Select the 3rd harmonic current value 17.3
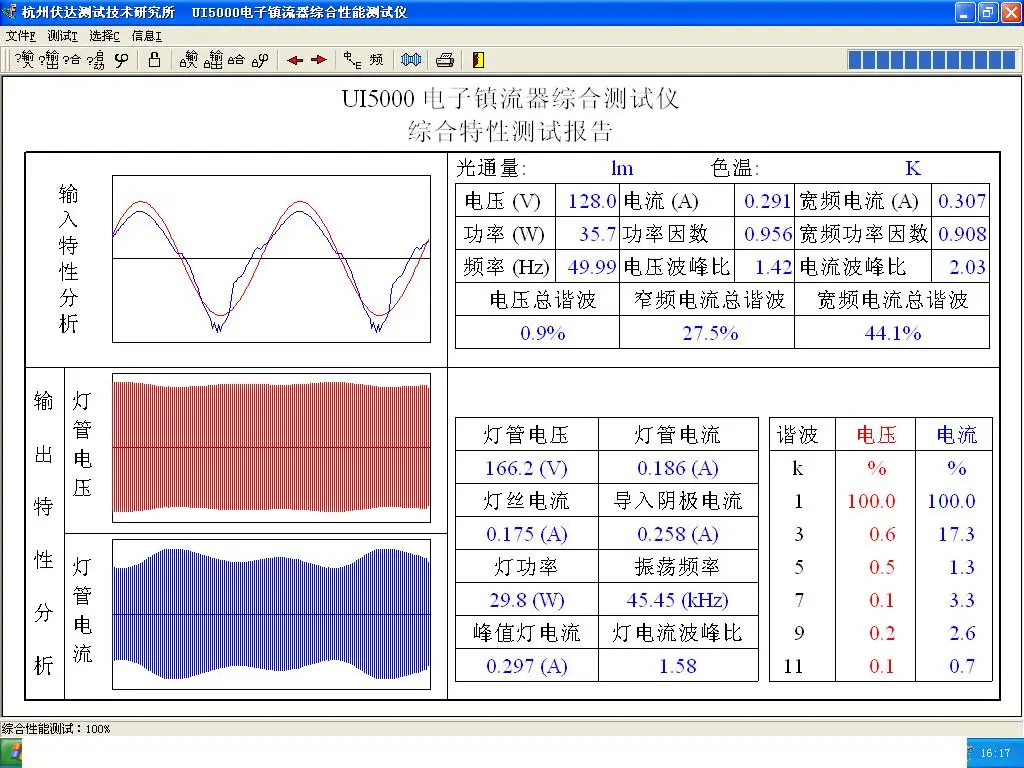 pos(957,534)
